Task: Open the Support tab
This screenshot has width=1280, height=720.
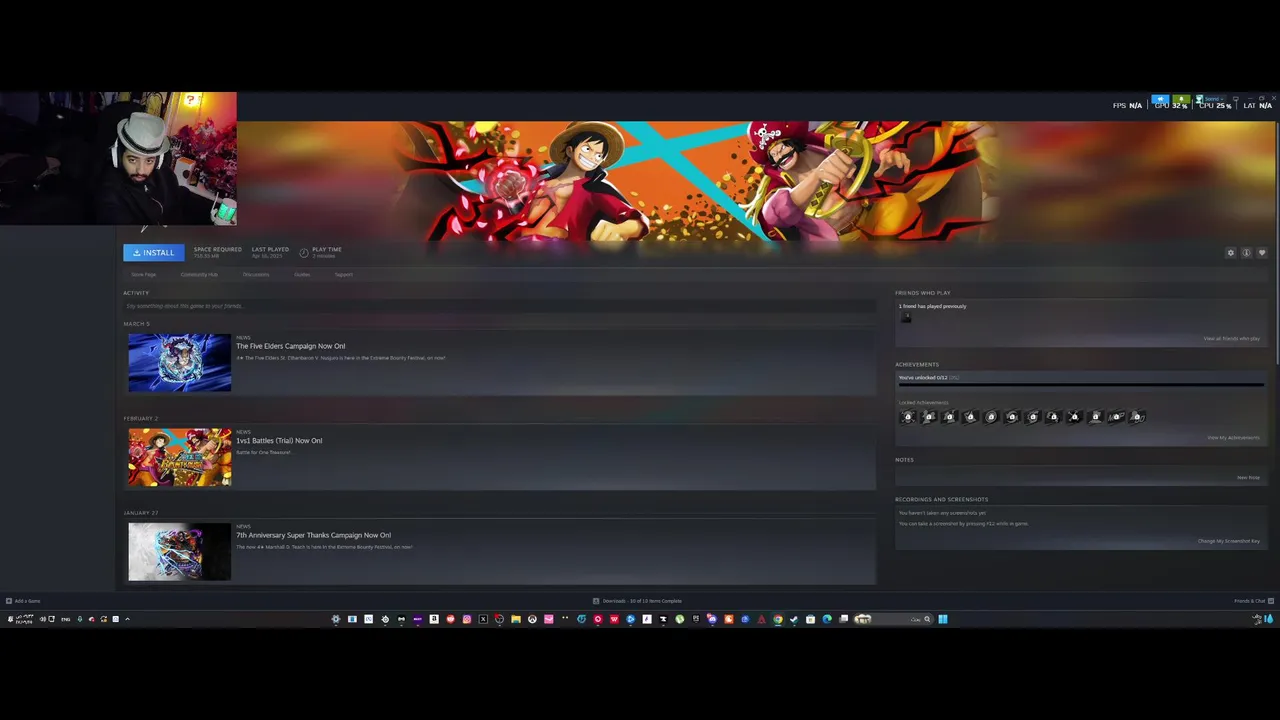Action: pos(343,274)
